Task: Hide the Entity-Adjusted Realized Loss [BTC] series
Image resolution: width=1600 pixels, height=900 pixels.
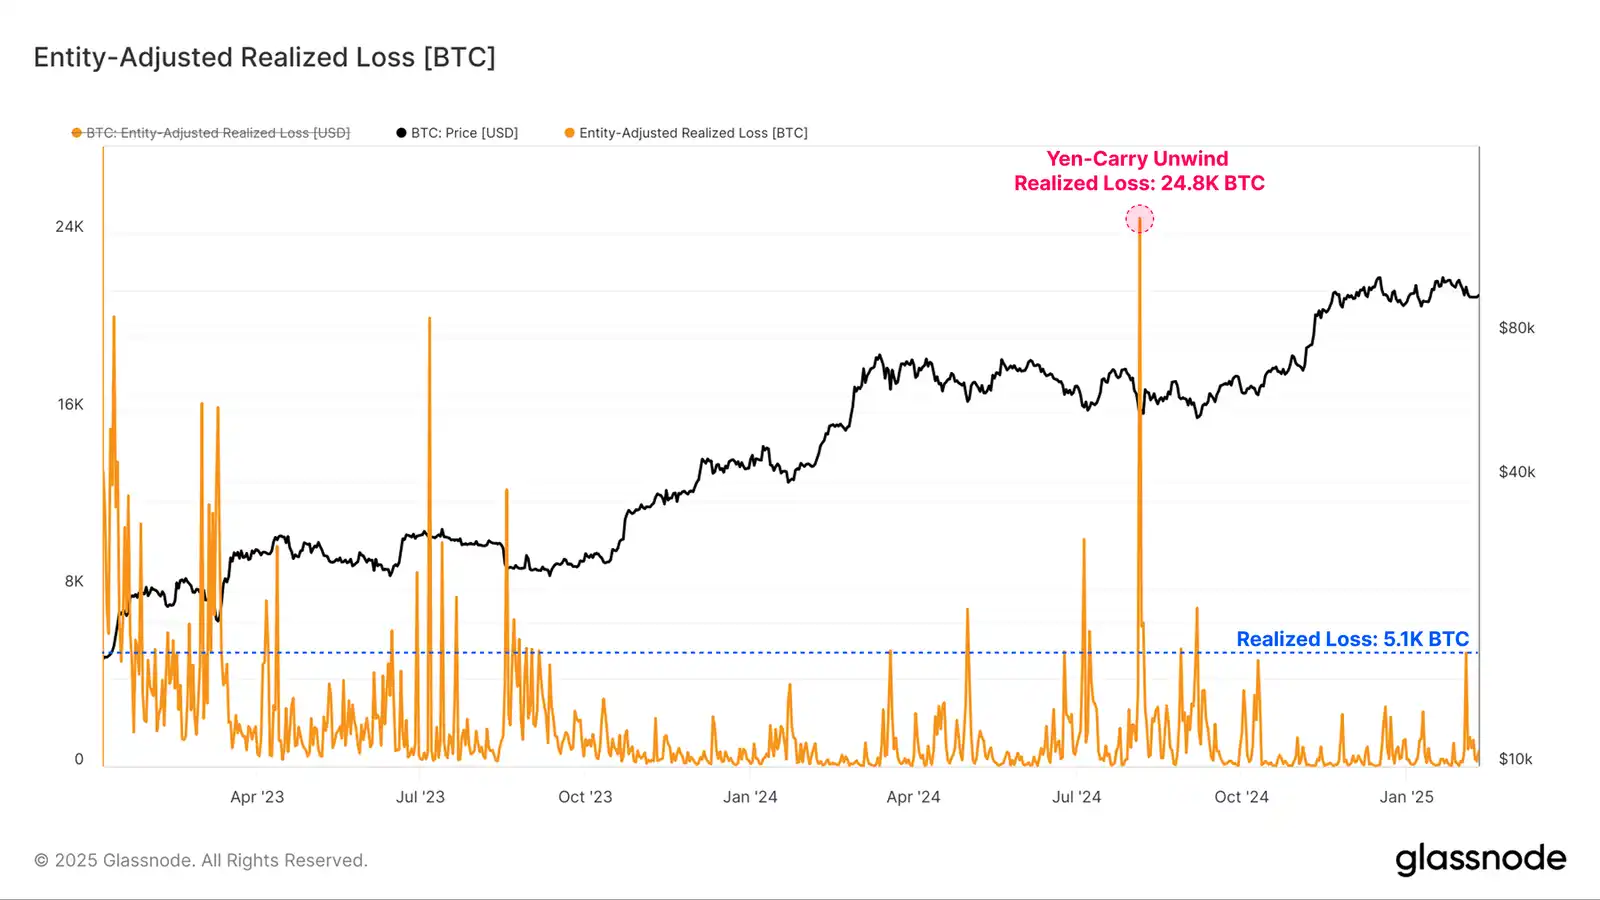Action: click(x=693, y=133)
